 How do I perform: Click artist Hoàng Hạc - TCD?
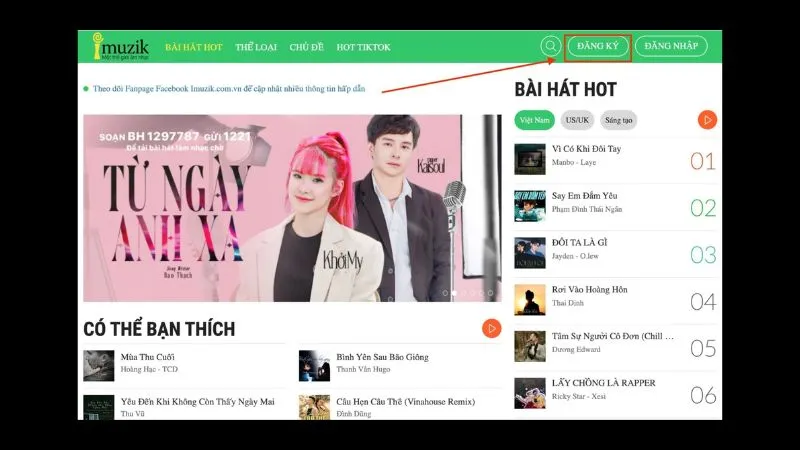pyautogui.click(x=149, y=369)
